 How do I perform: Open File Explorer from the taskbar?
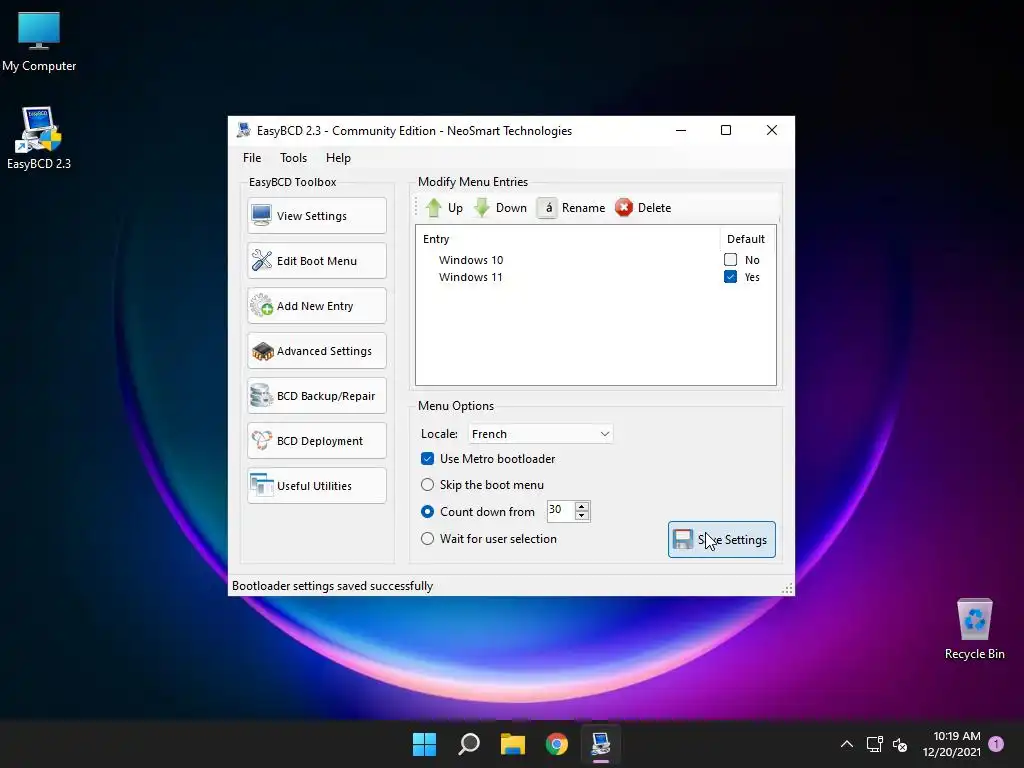click(x=513, y=744)
